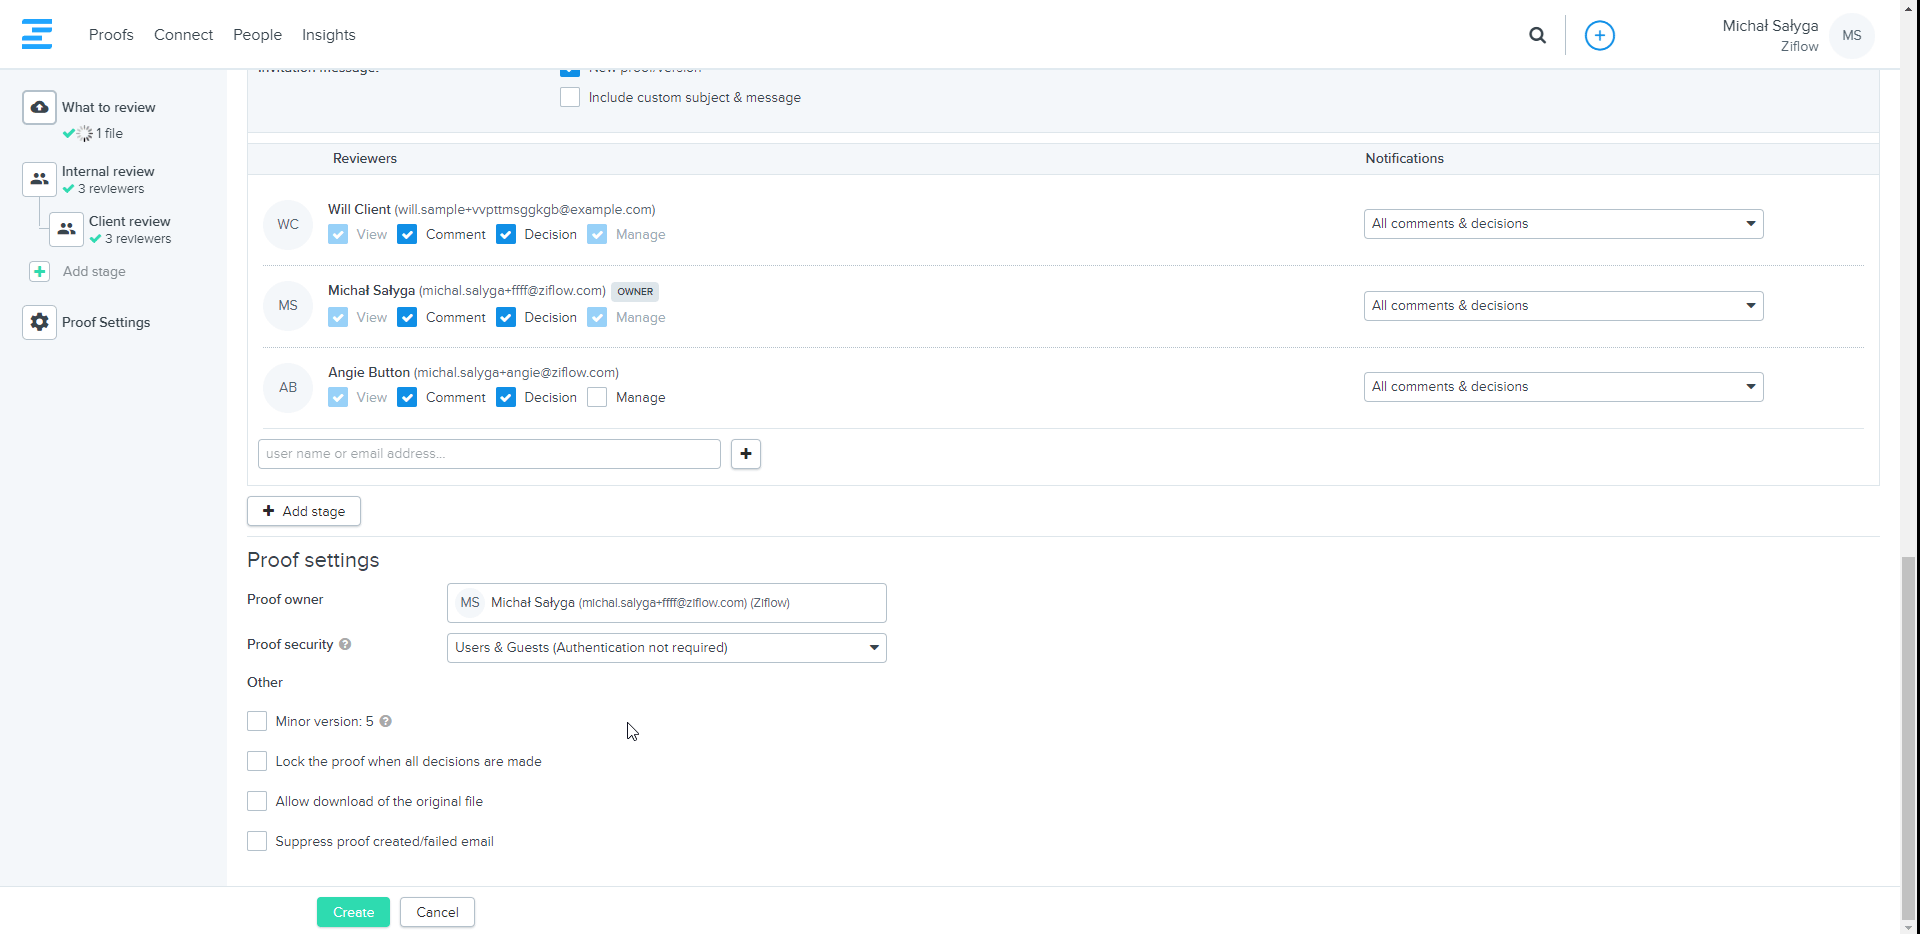This screenshot has width=1920, height=934.
Task: Click the Ziflow logo icon
Action: [x=37, y=34]
